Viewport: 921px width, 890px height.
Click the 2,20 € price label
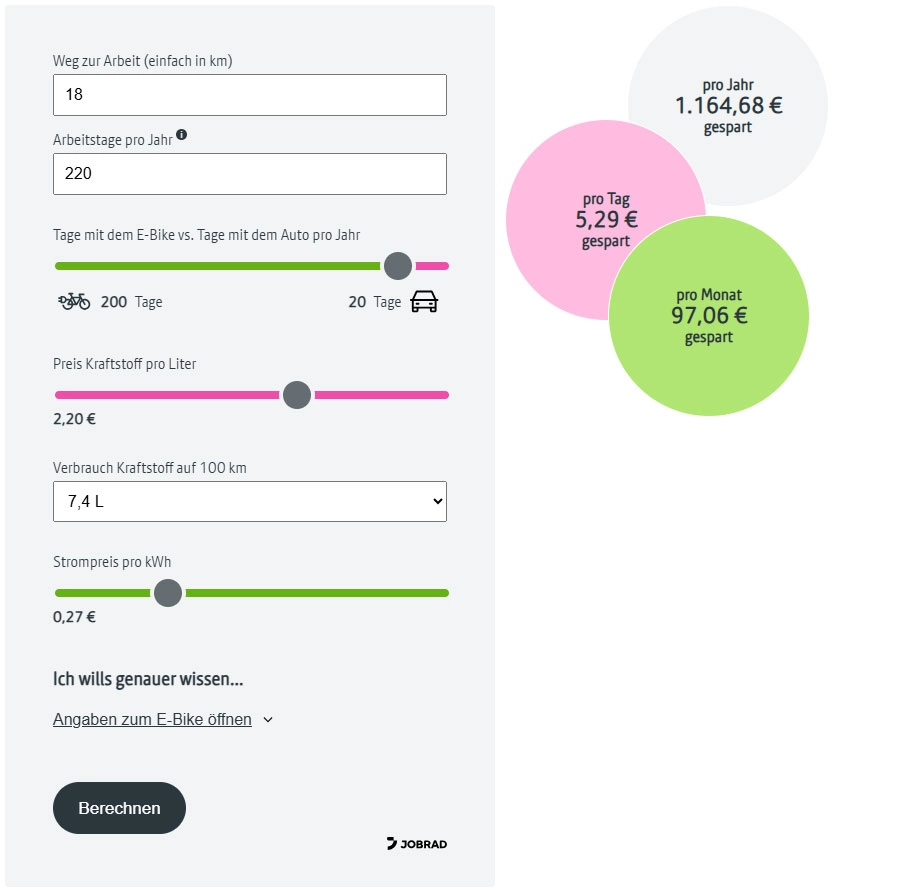pyautogui.click(x=73, y=419)
